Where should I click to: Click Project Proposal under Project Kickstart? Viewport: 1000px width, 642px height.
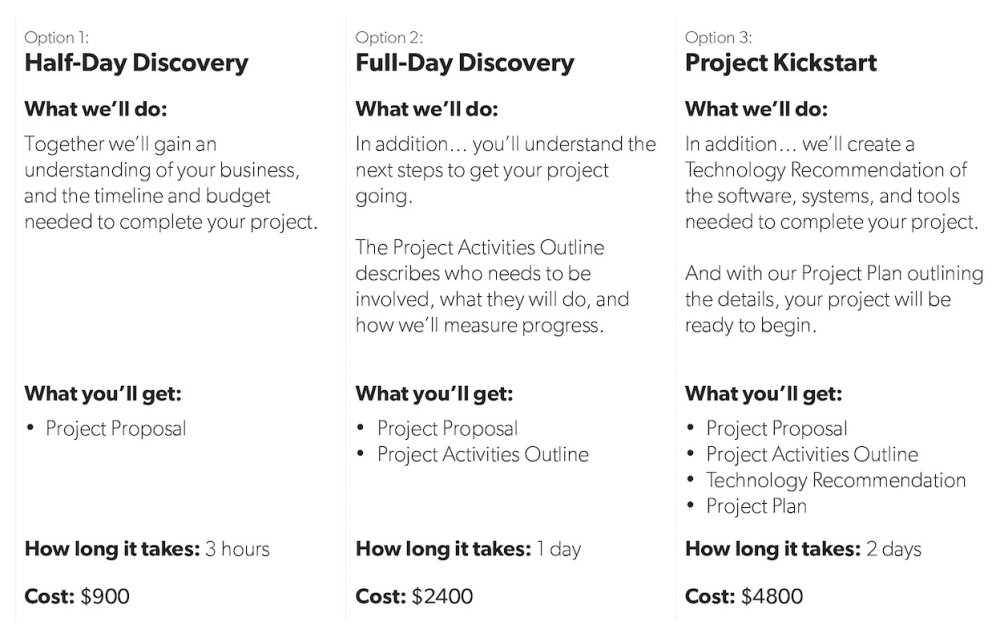pyautogui.click(x=776, y=428)
